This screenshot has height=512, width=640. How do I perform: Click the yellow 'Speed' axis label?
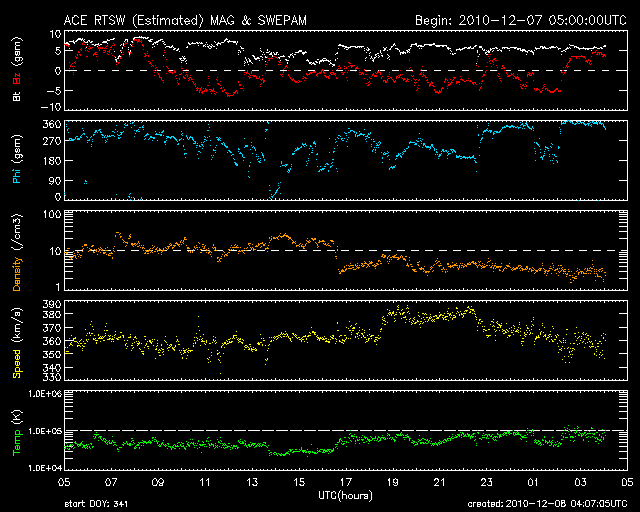click(17, 364)
